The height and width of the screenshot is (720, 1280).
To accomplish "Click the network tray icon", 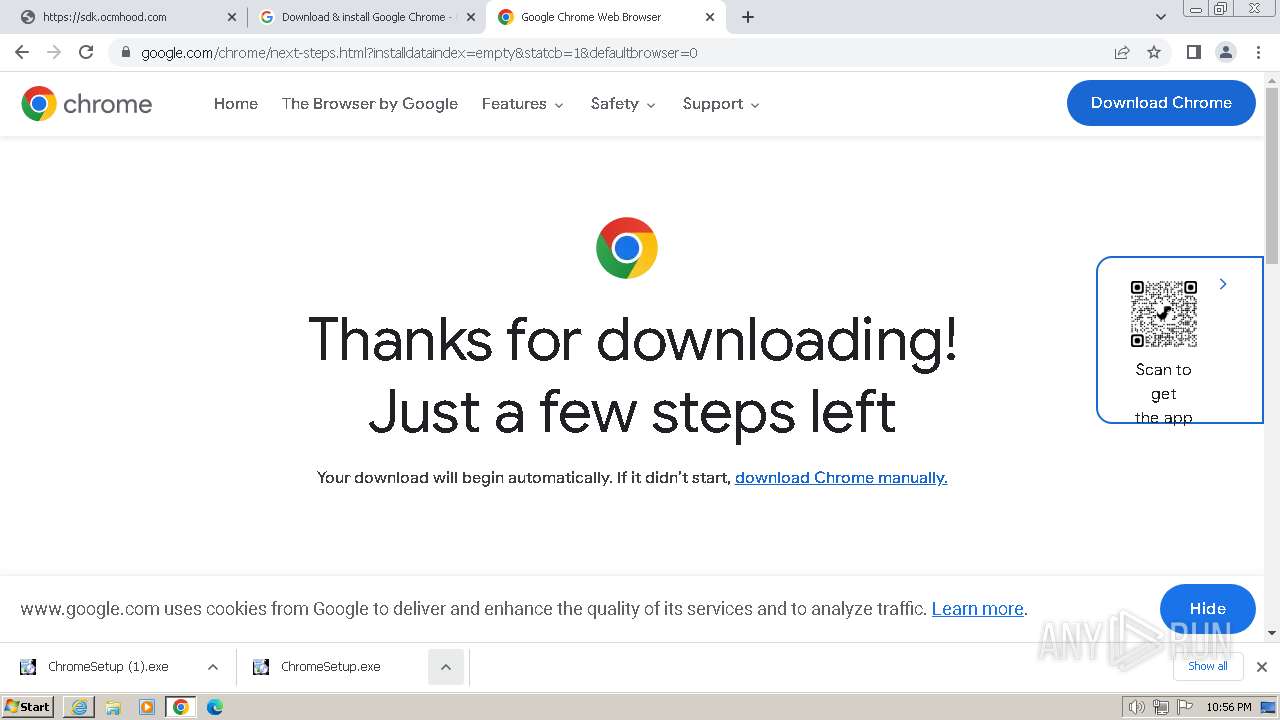I will coord(1160,707).
